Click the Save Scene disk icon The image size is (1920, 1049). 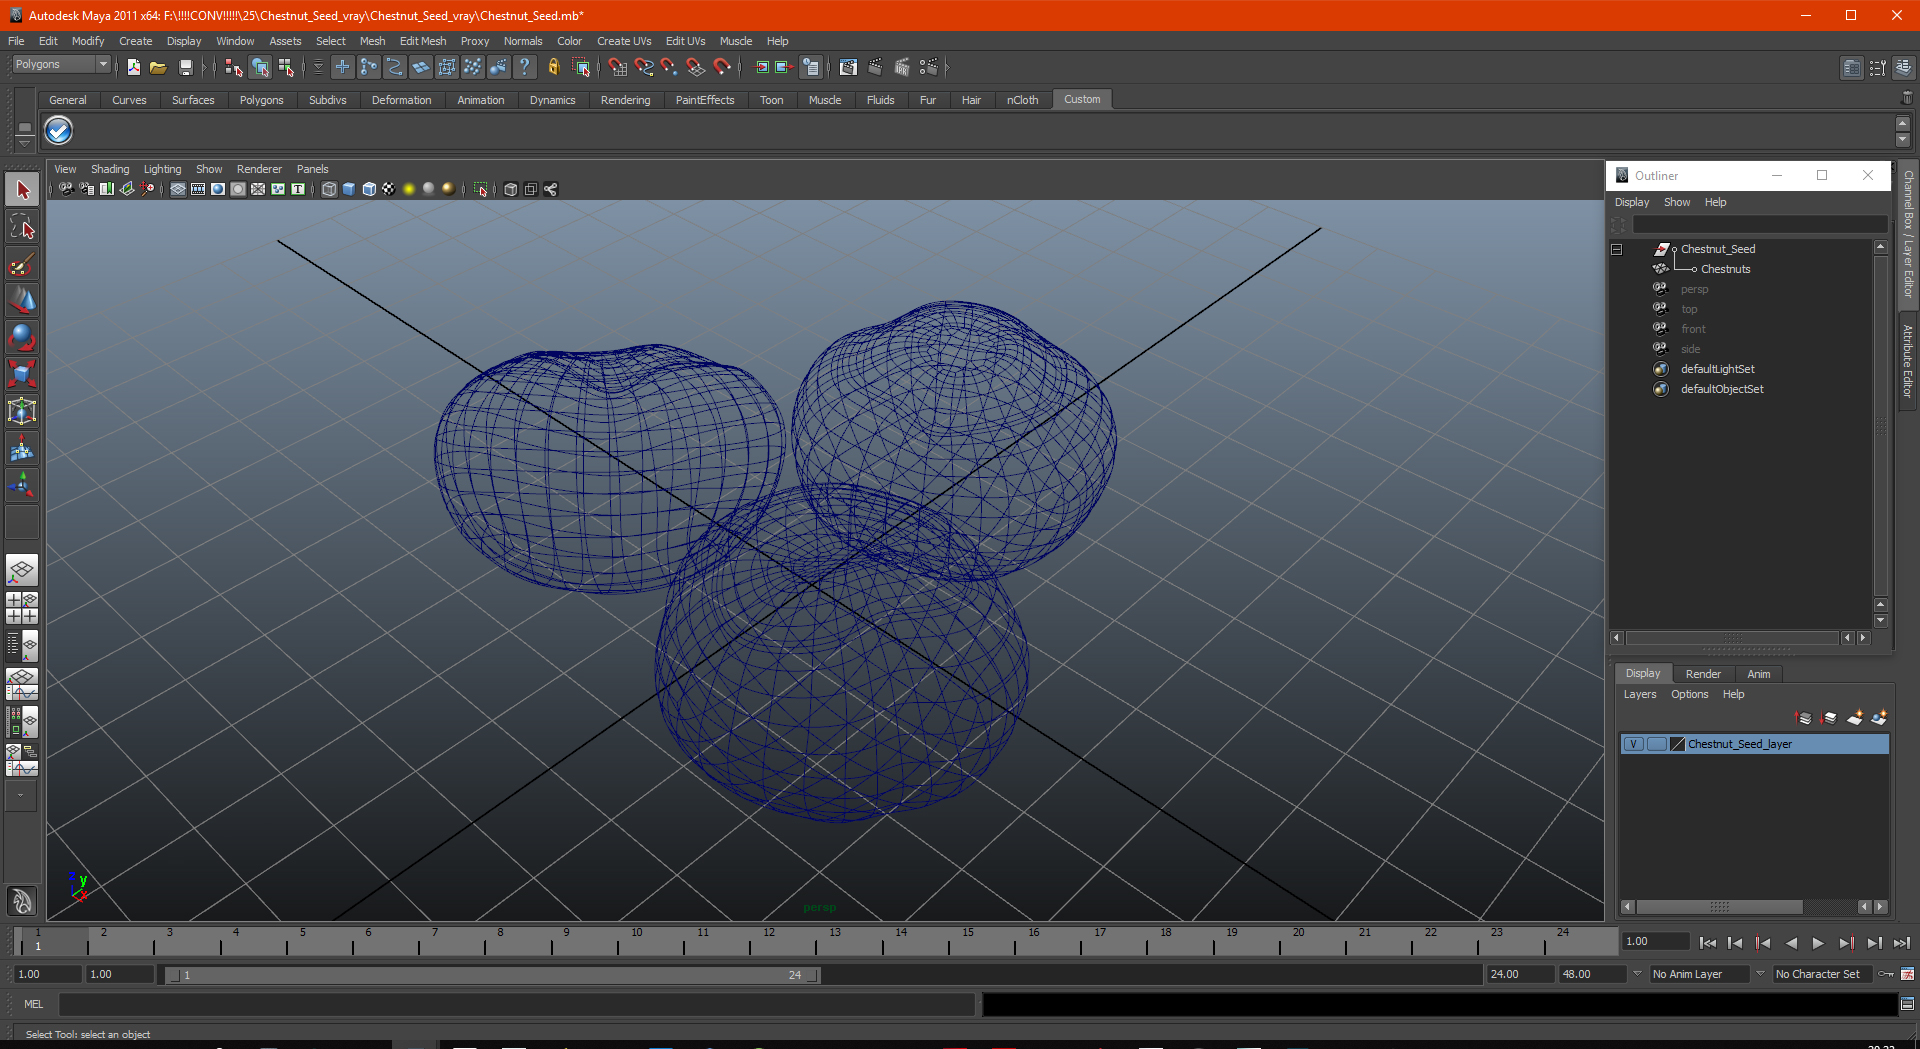[x=185, y=67]
